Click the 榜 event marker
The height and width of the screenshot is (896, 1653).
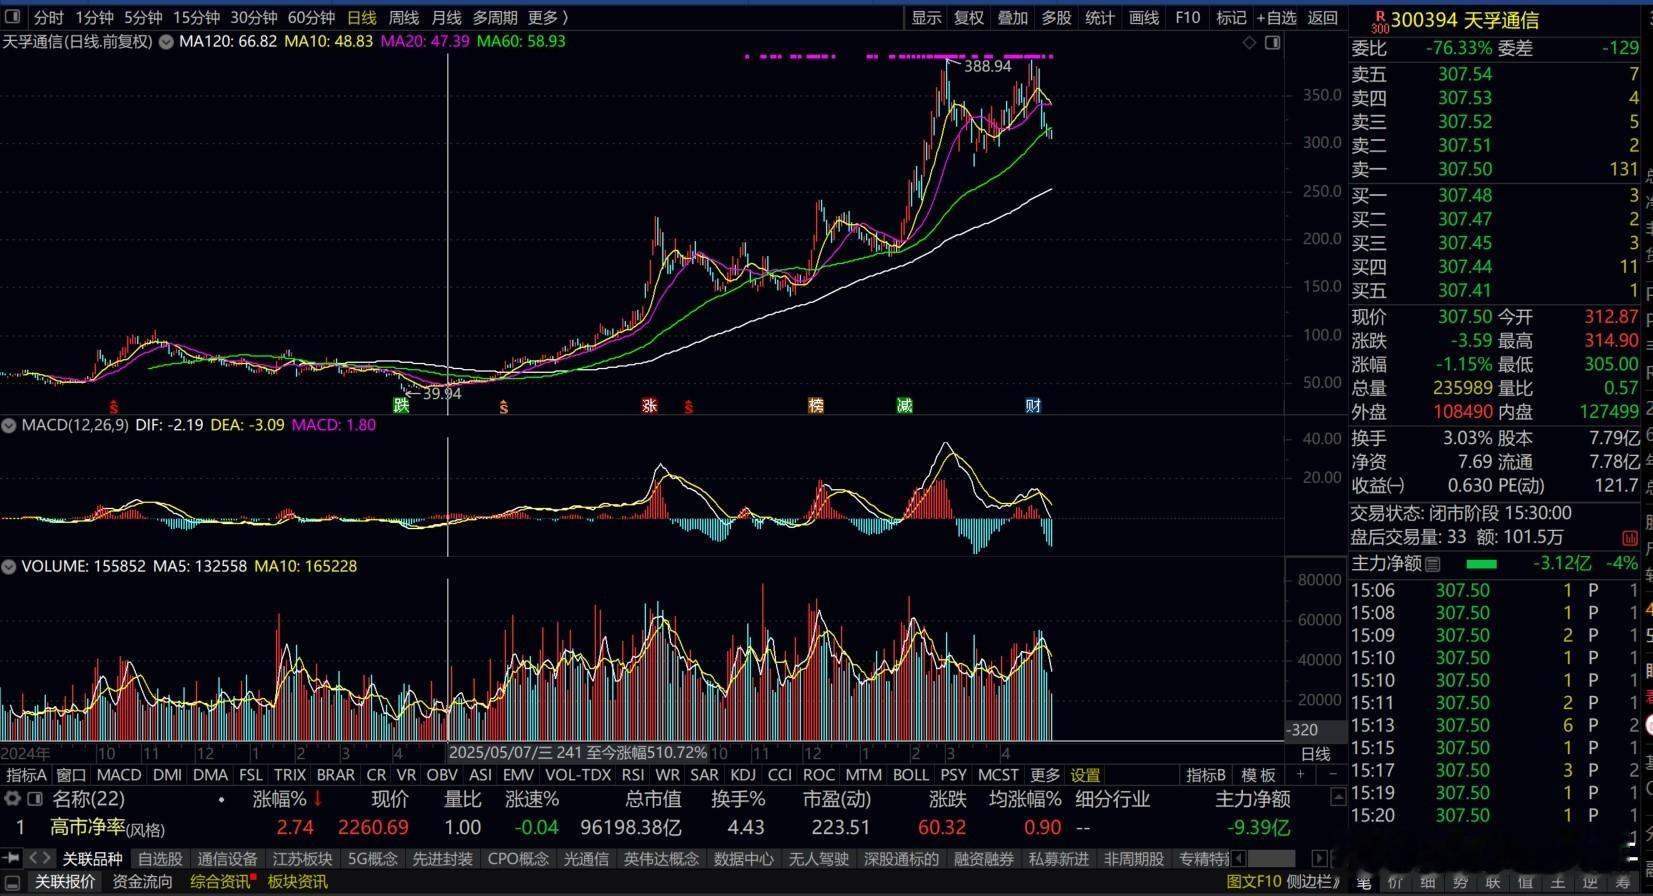click(816, 405)
